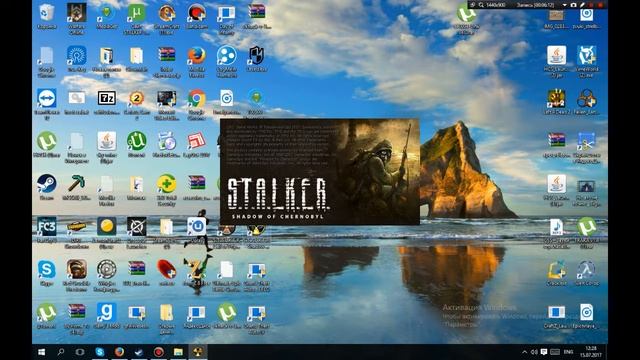The width and height of the screenshot is (640, 360).
Task: Open the Left 4 Dead 2 shortcut
Action: 556,99
